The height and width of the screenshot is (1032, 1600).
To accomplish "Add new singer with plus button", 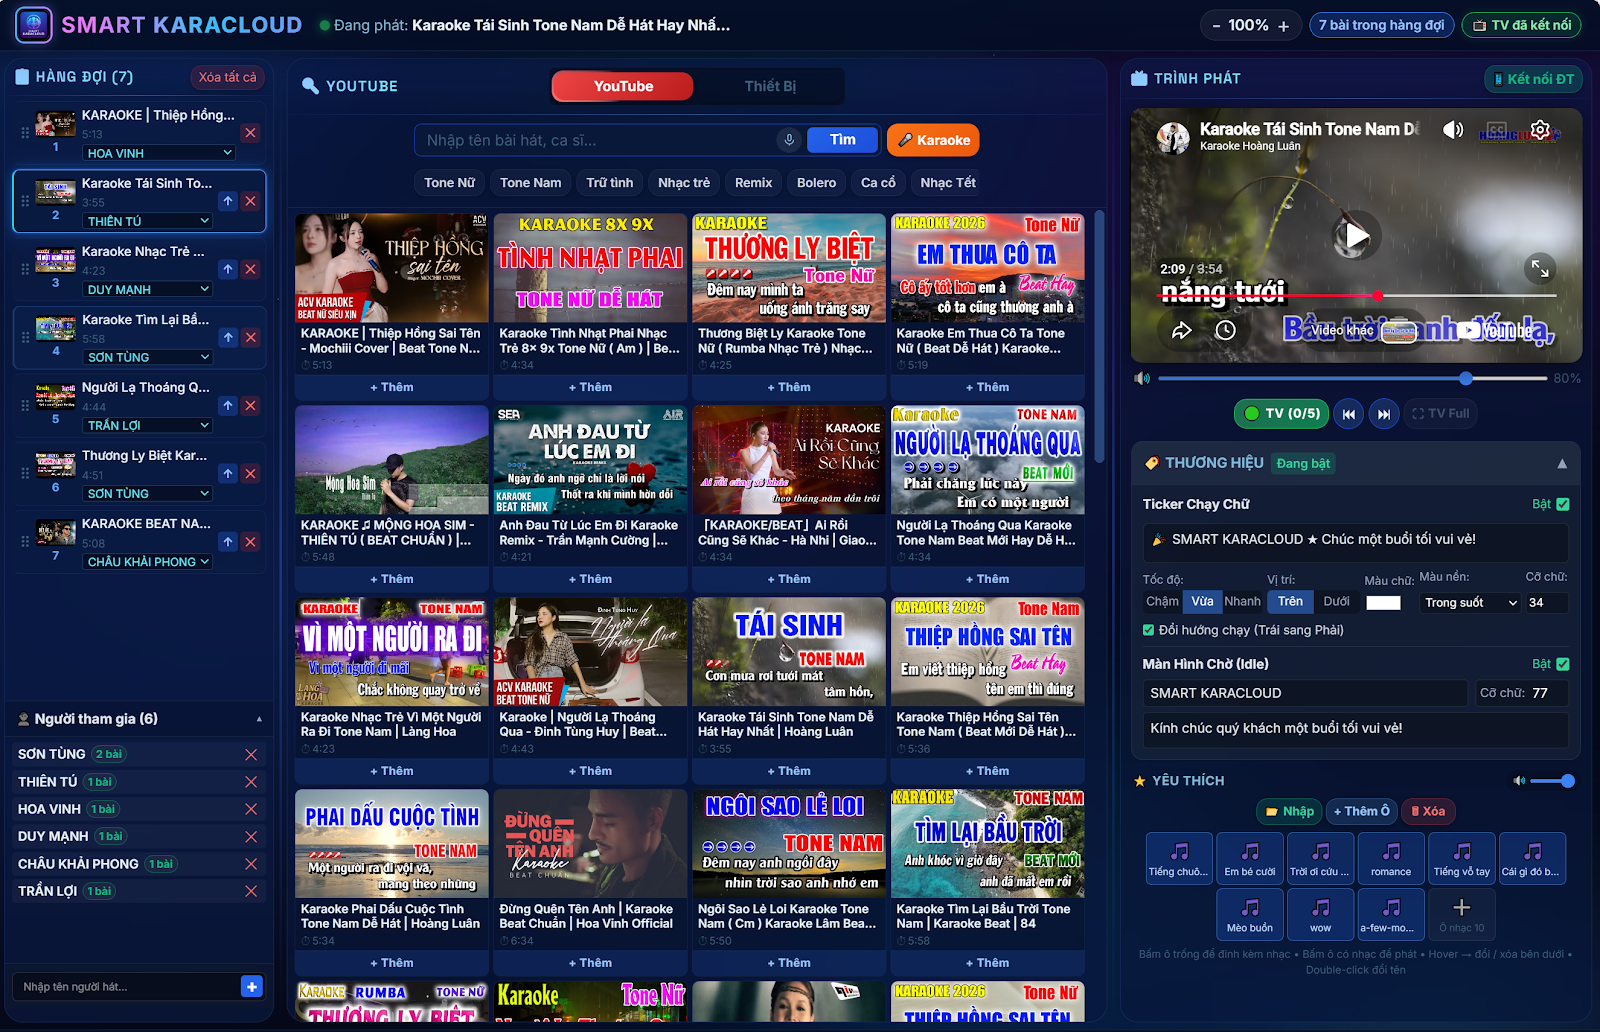I will (252, 987).
